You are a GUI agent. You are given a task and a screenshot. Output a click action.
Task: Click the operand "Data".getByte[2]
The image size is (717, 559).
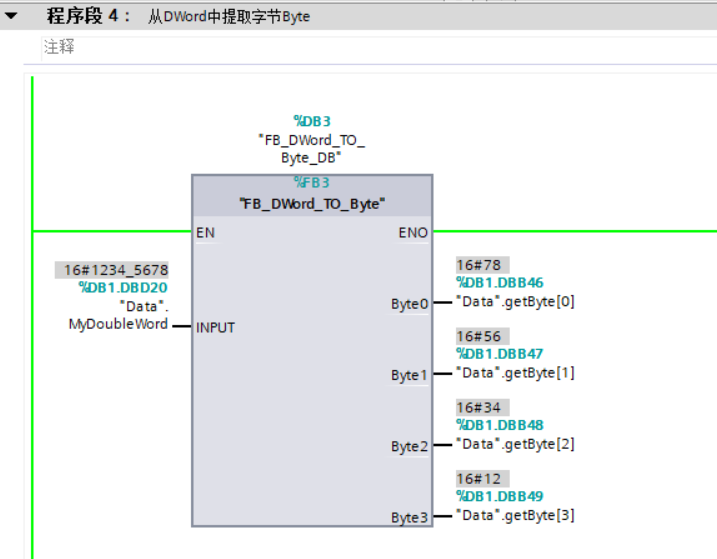(x=515, y=445)
